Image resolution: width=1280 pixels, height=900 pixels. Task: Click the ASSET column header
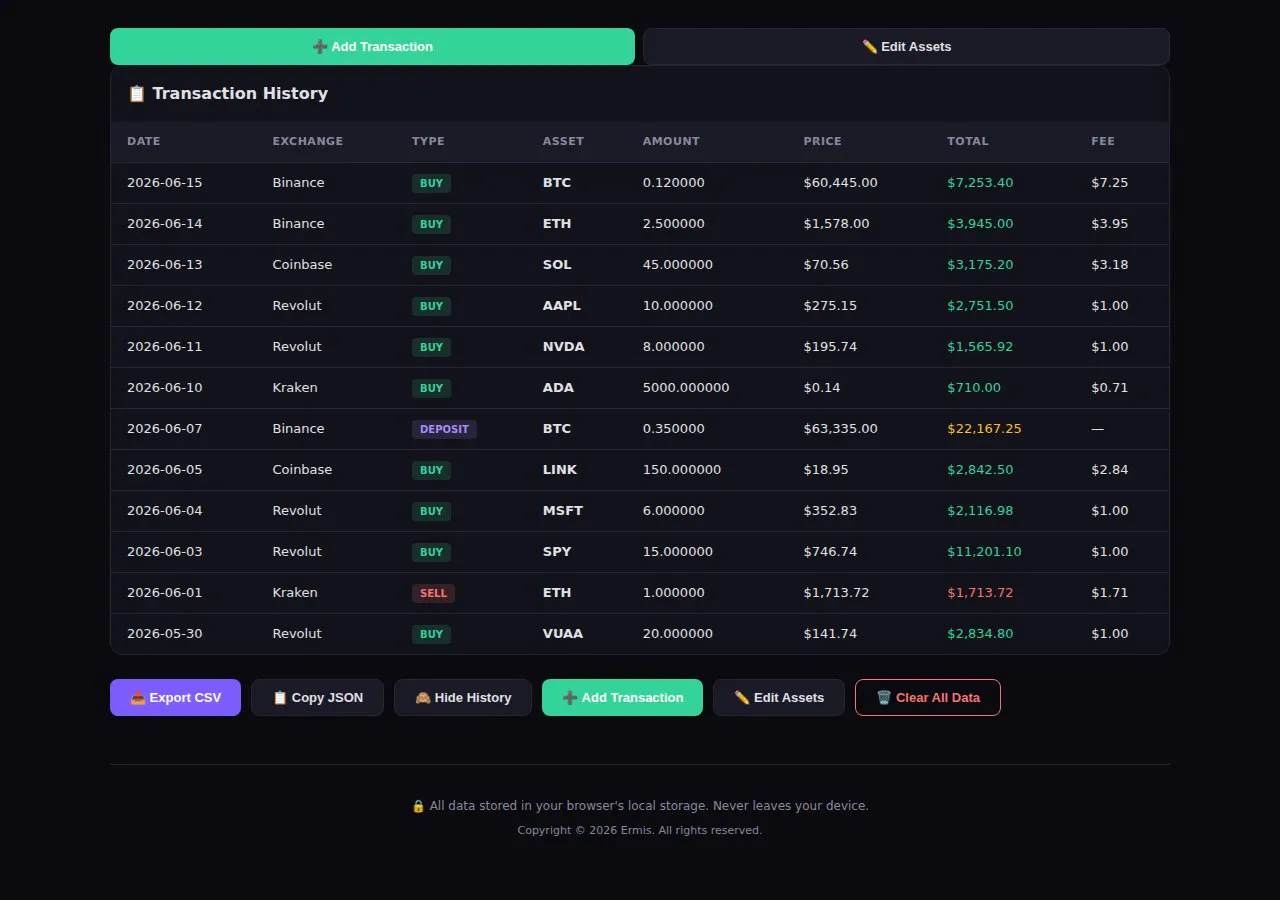[563, 141]
